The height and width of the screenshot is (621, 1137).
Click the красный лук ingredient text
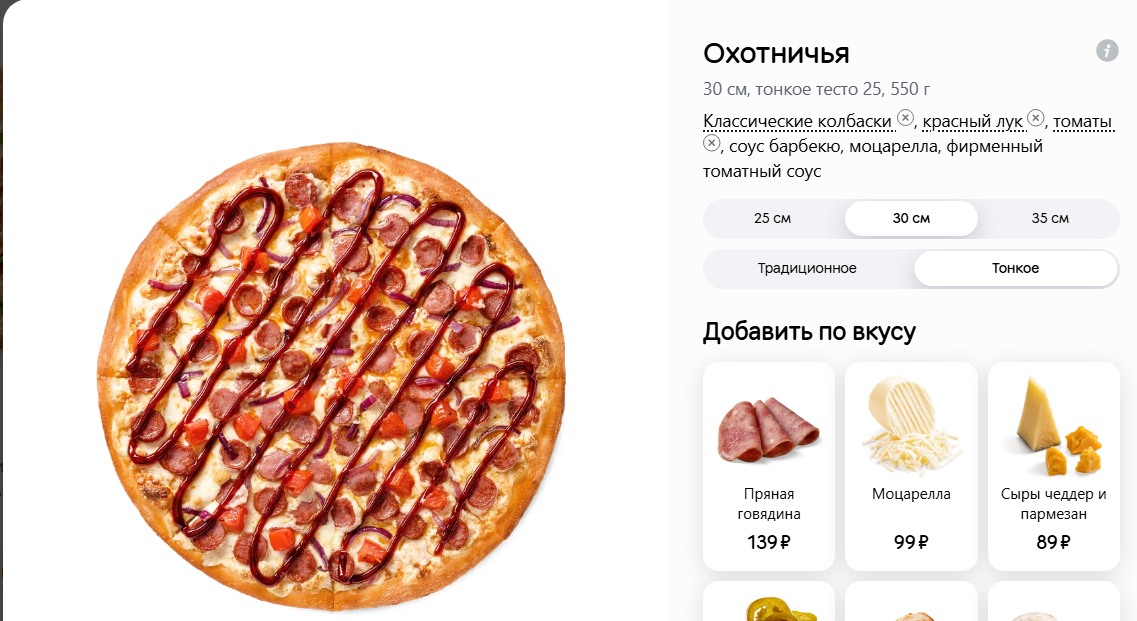tap(972, 121)
